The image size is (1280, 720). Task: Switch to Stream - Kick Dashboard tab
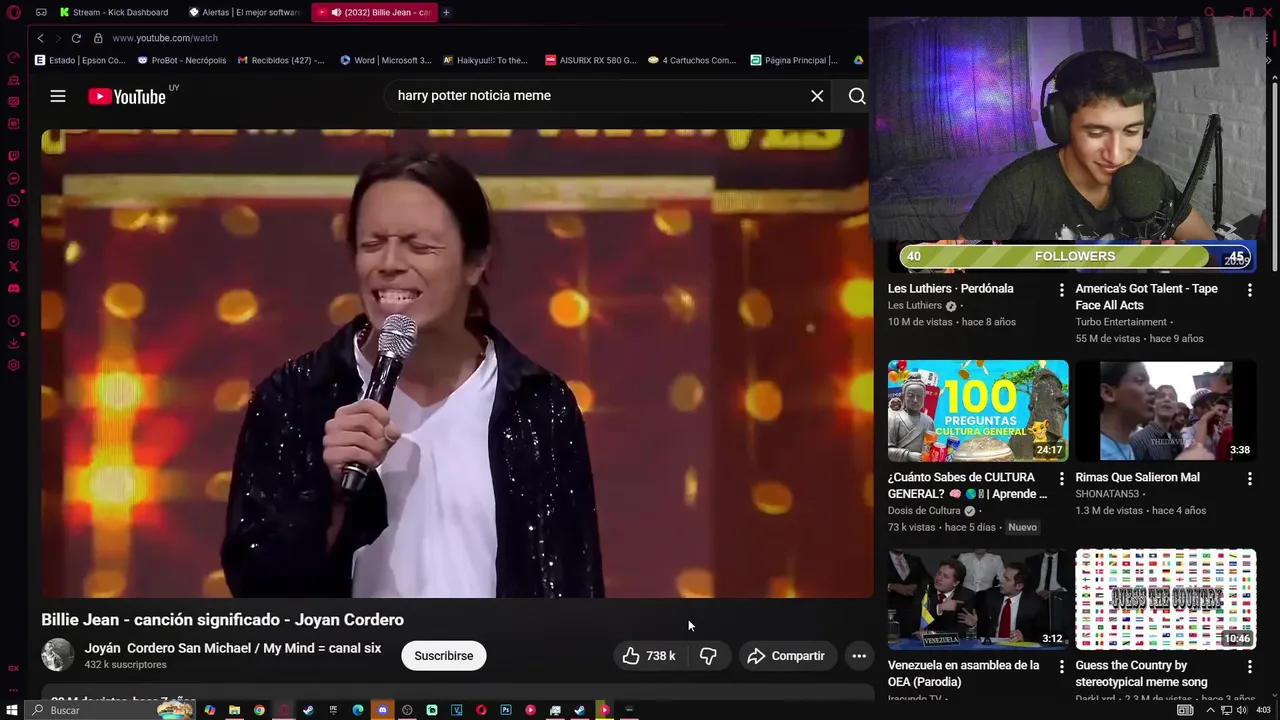[x=116, y=12]
